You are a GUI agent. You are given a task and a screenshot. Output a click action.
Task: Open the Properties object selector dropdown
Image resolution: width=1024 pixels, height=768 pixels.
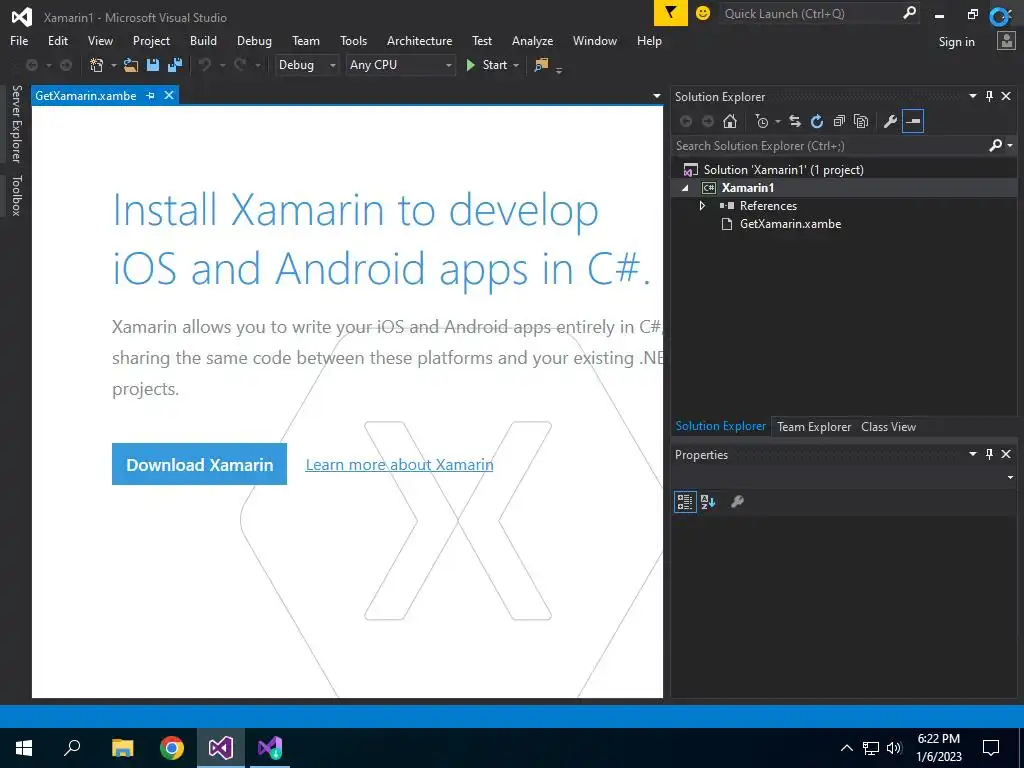point(1010,477)
